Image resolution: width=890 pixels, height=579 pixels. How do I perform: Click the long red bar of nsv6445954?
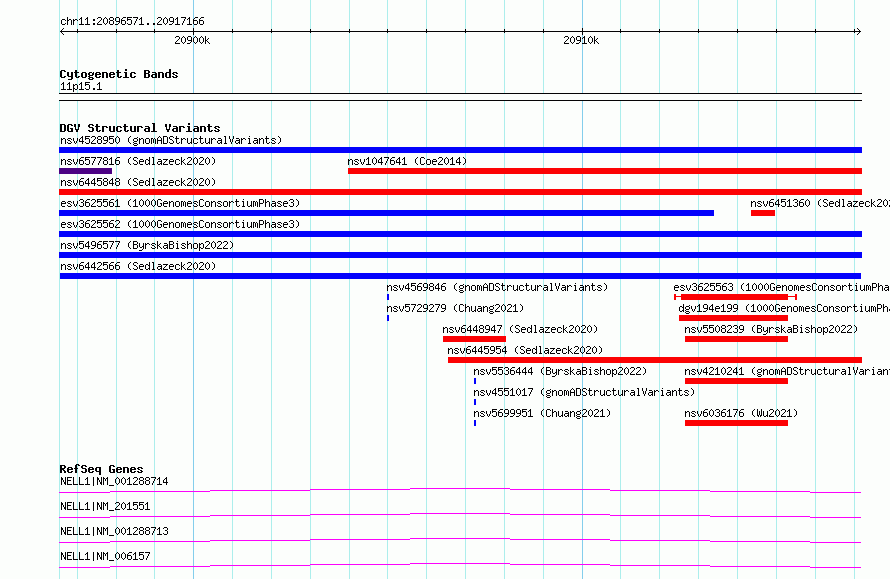coord(654,360)
